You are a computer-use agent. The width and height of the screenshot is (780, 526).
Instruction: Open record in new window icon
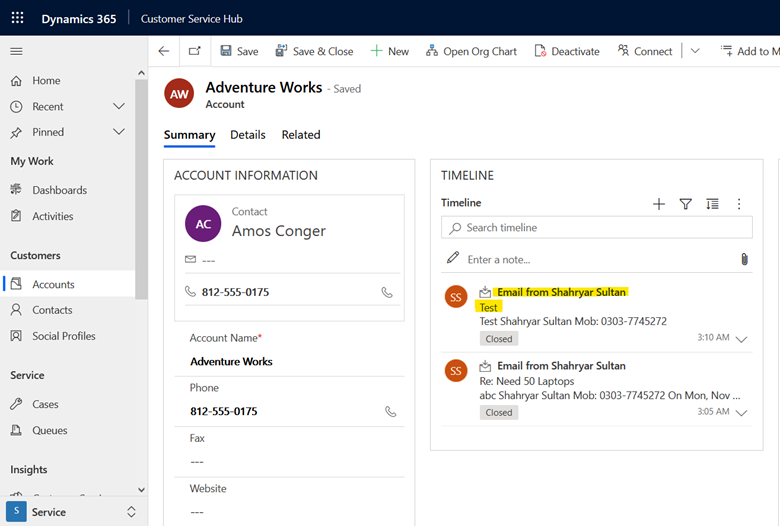[x=195, y=51]
